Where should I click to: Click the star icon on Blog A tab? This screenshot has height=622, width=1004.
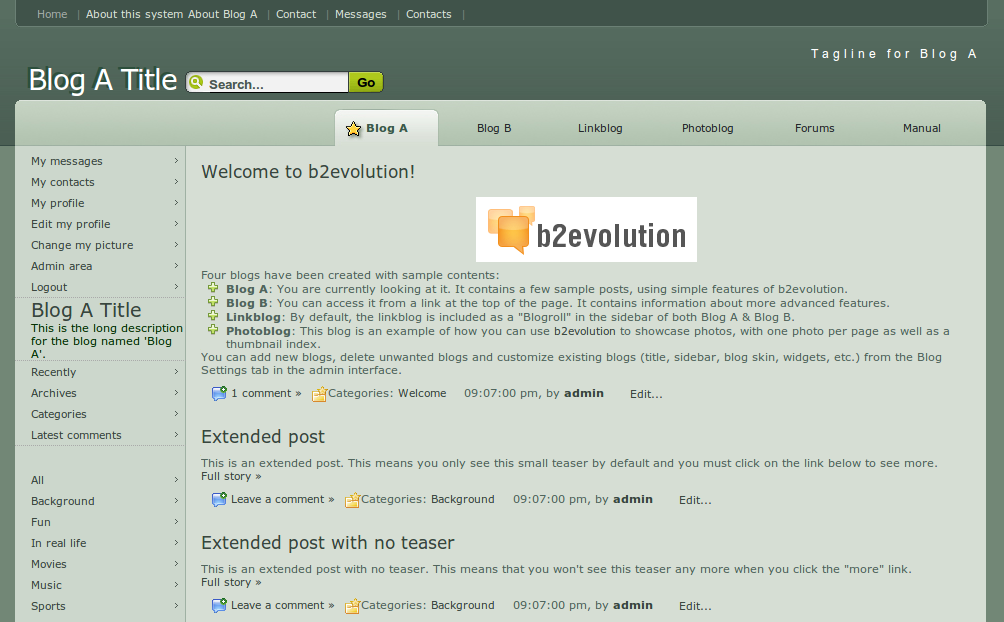(x=353, y=129)
